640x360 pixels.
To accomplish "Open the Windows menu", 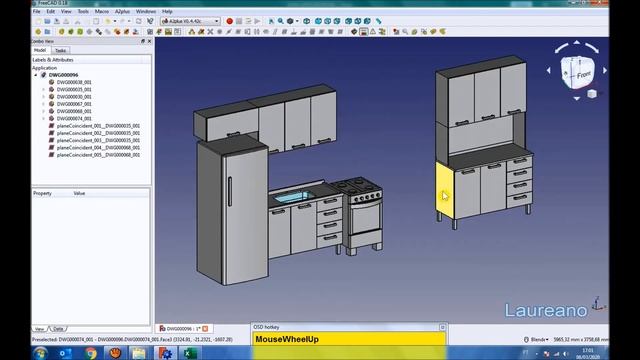I will point(146,11).
